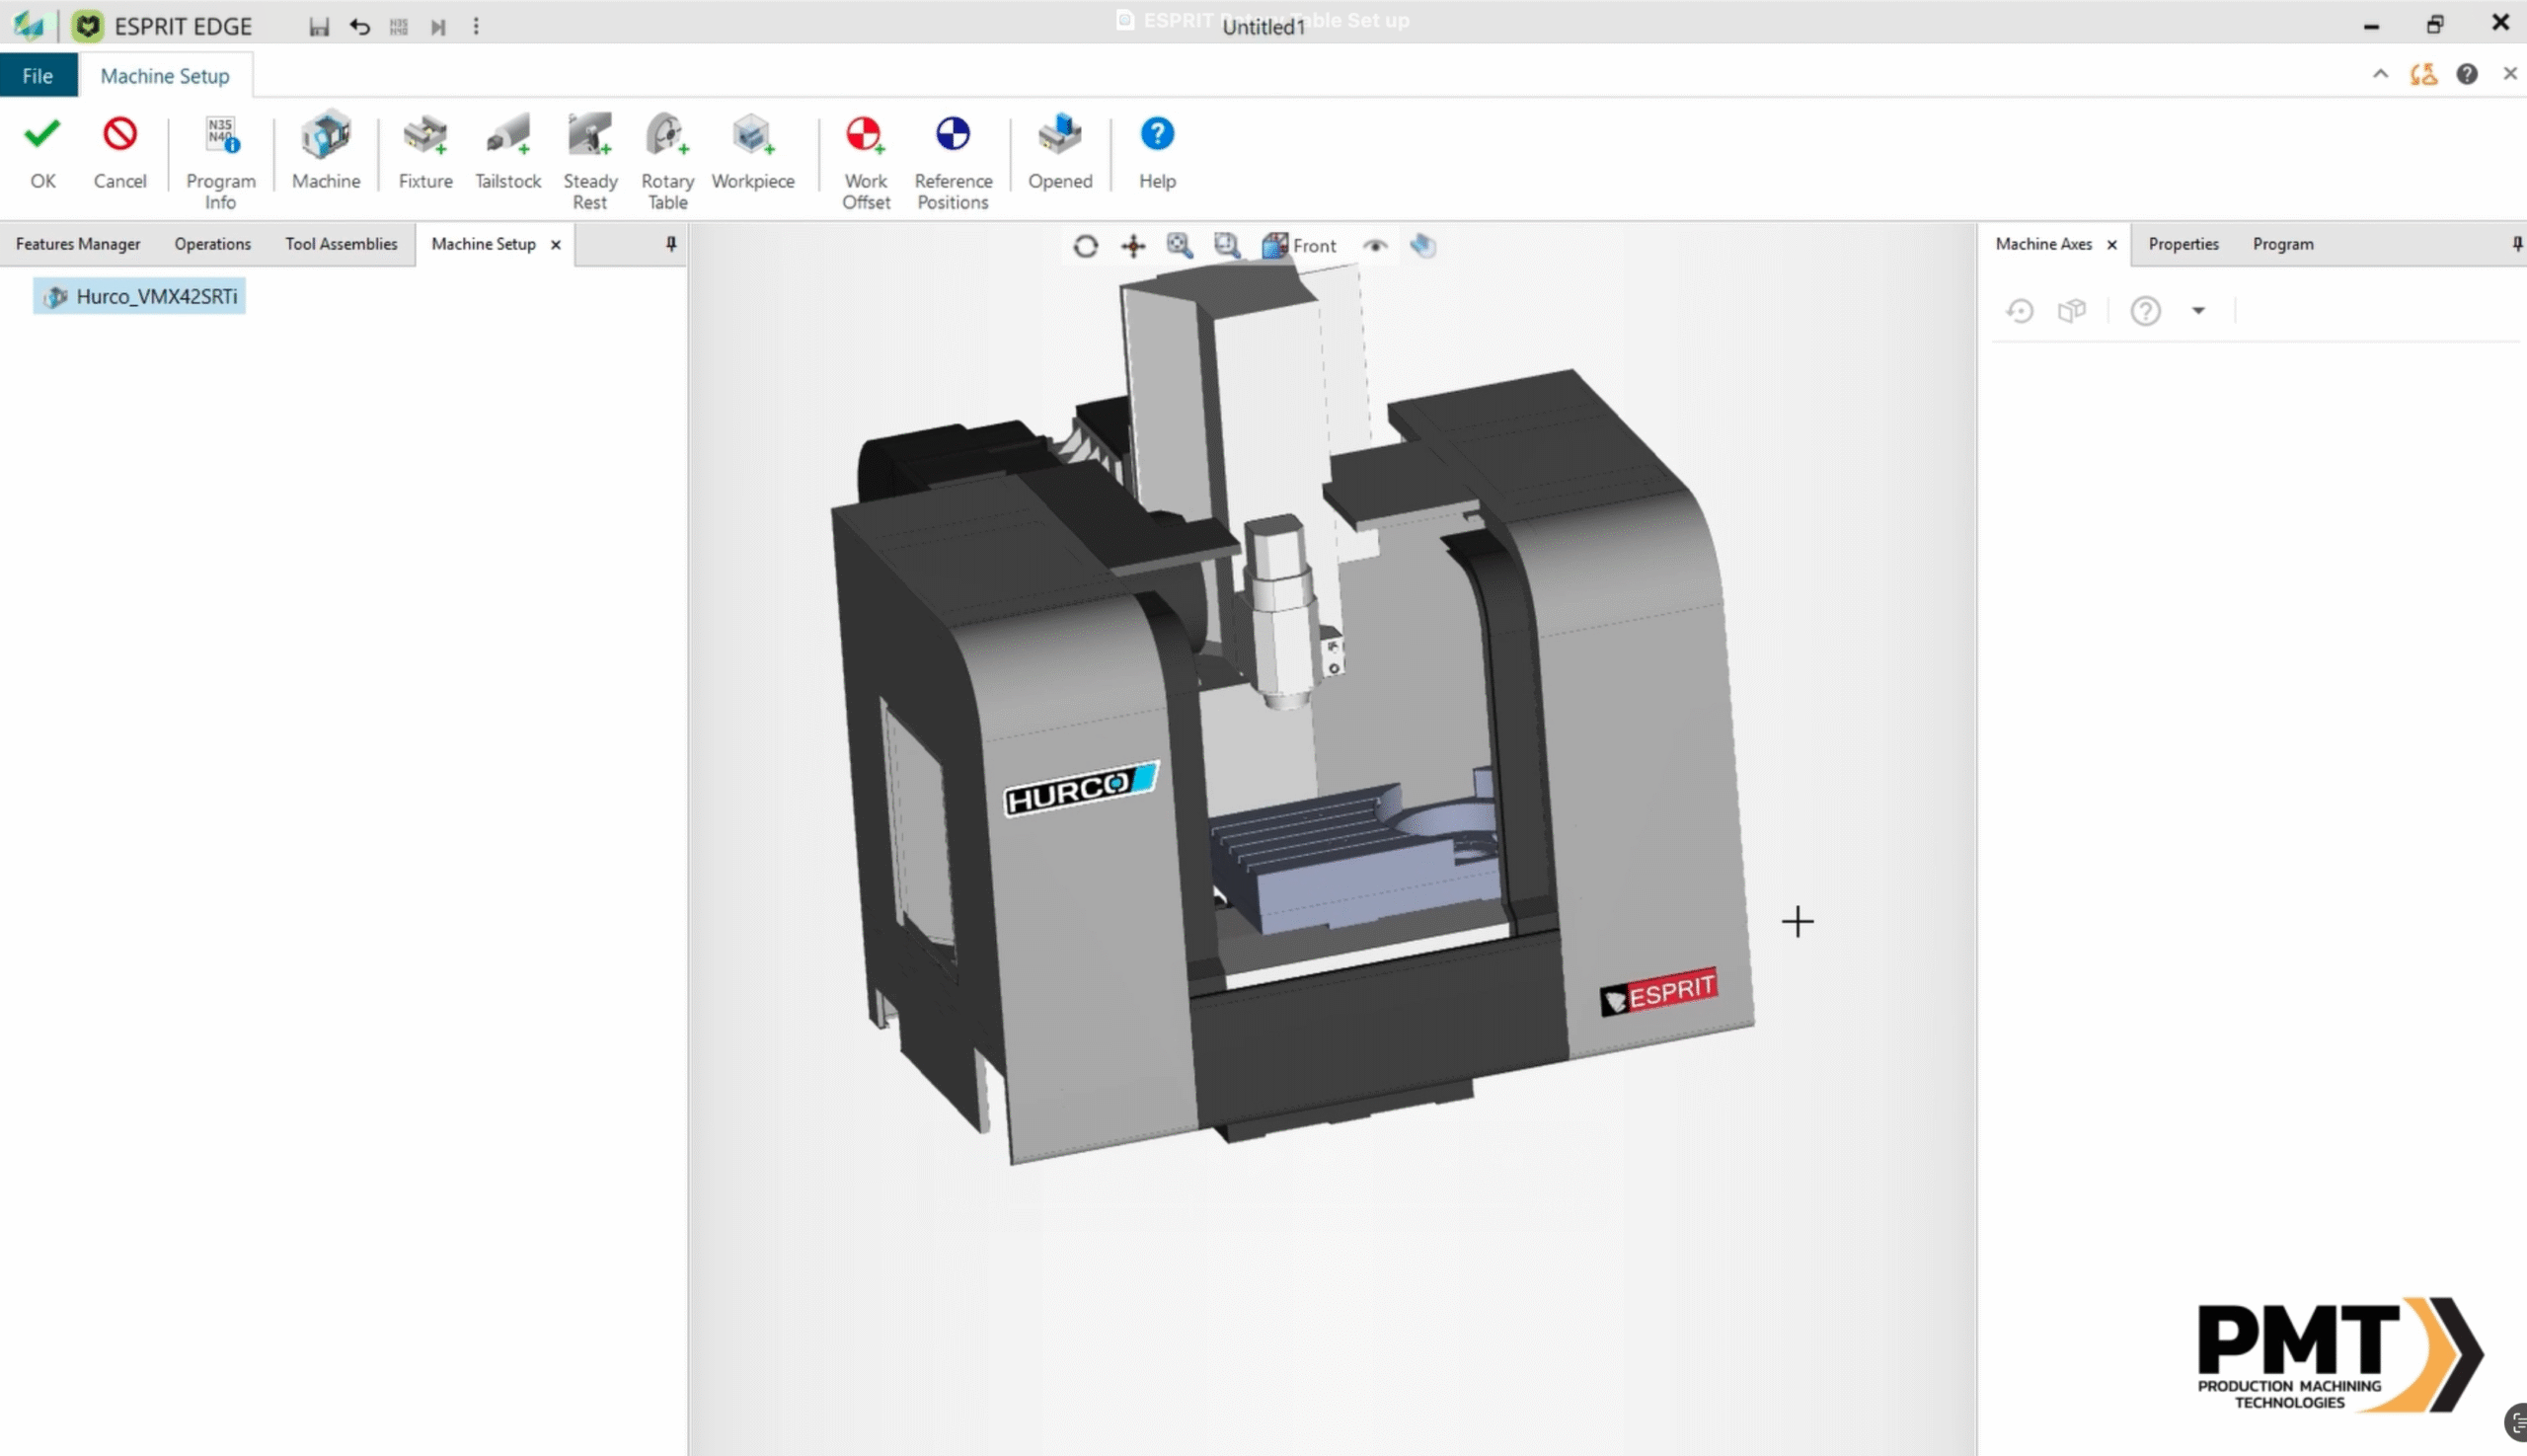Switch to Features Manager tab

pyautogui.click(x=78, y=244)
